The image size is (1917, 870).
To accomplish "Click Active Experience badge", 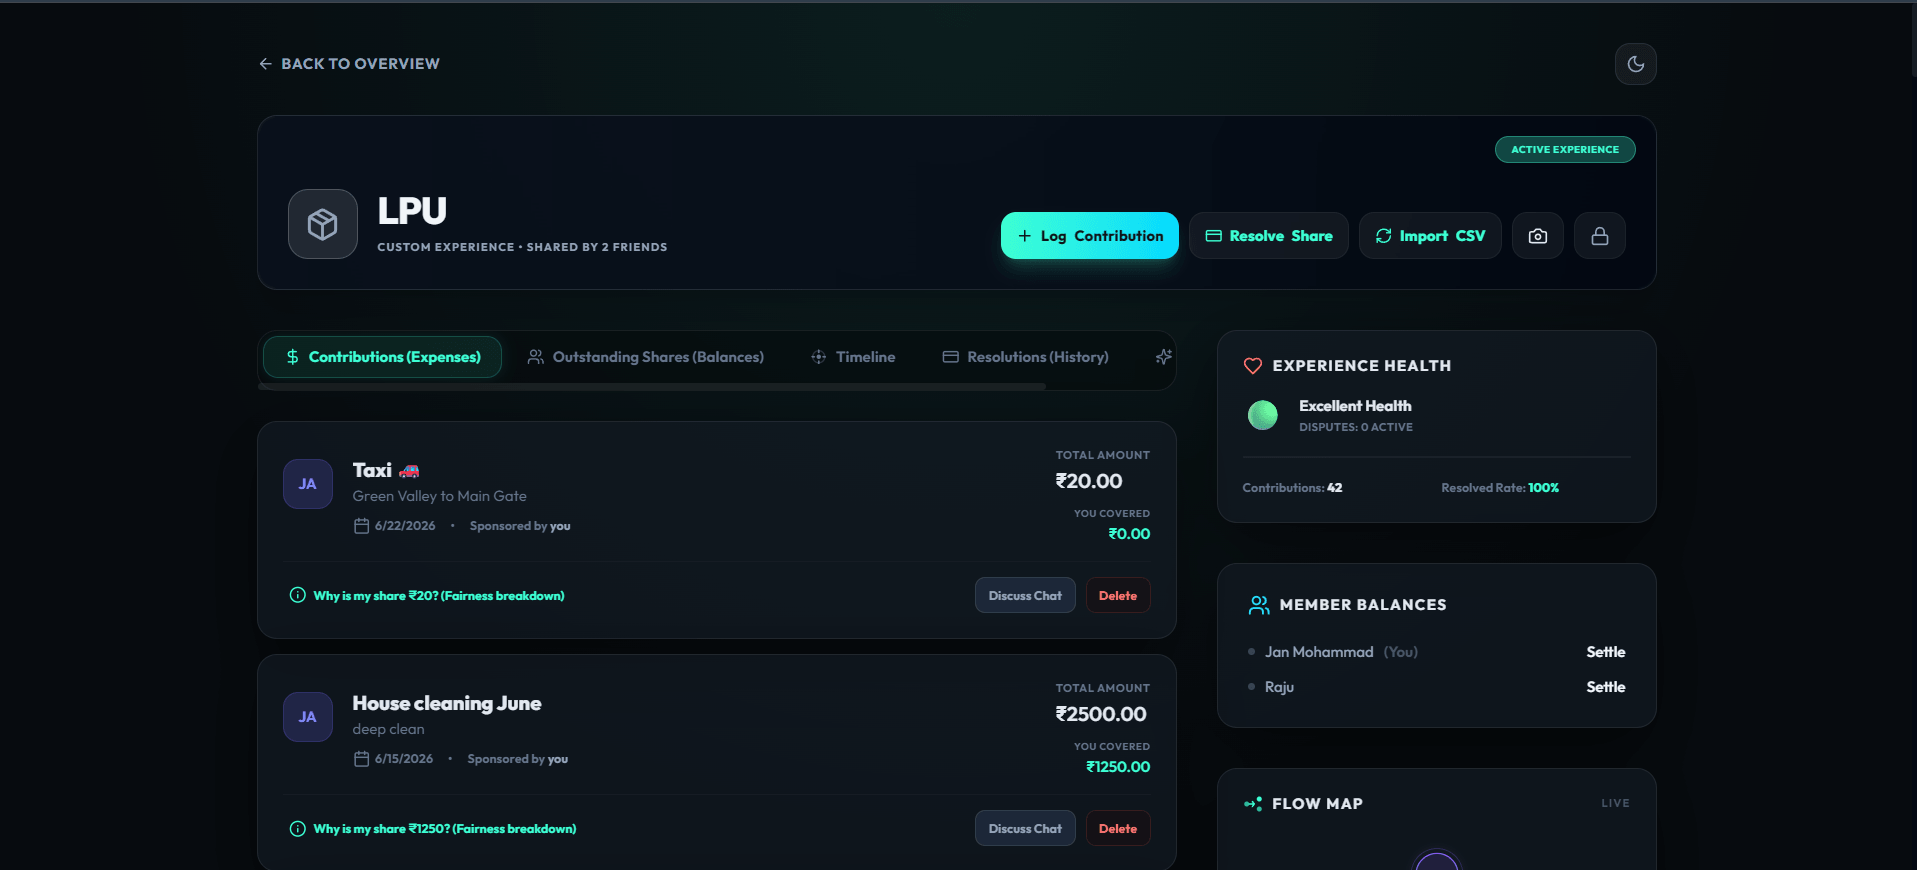I will click(1565, 150).
